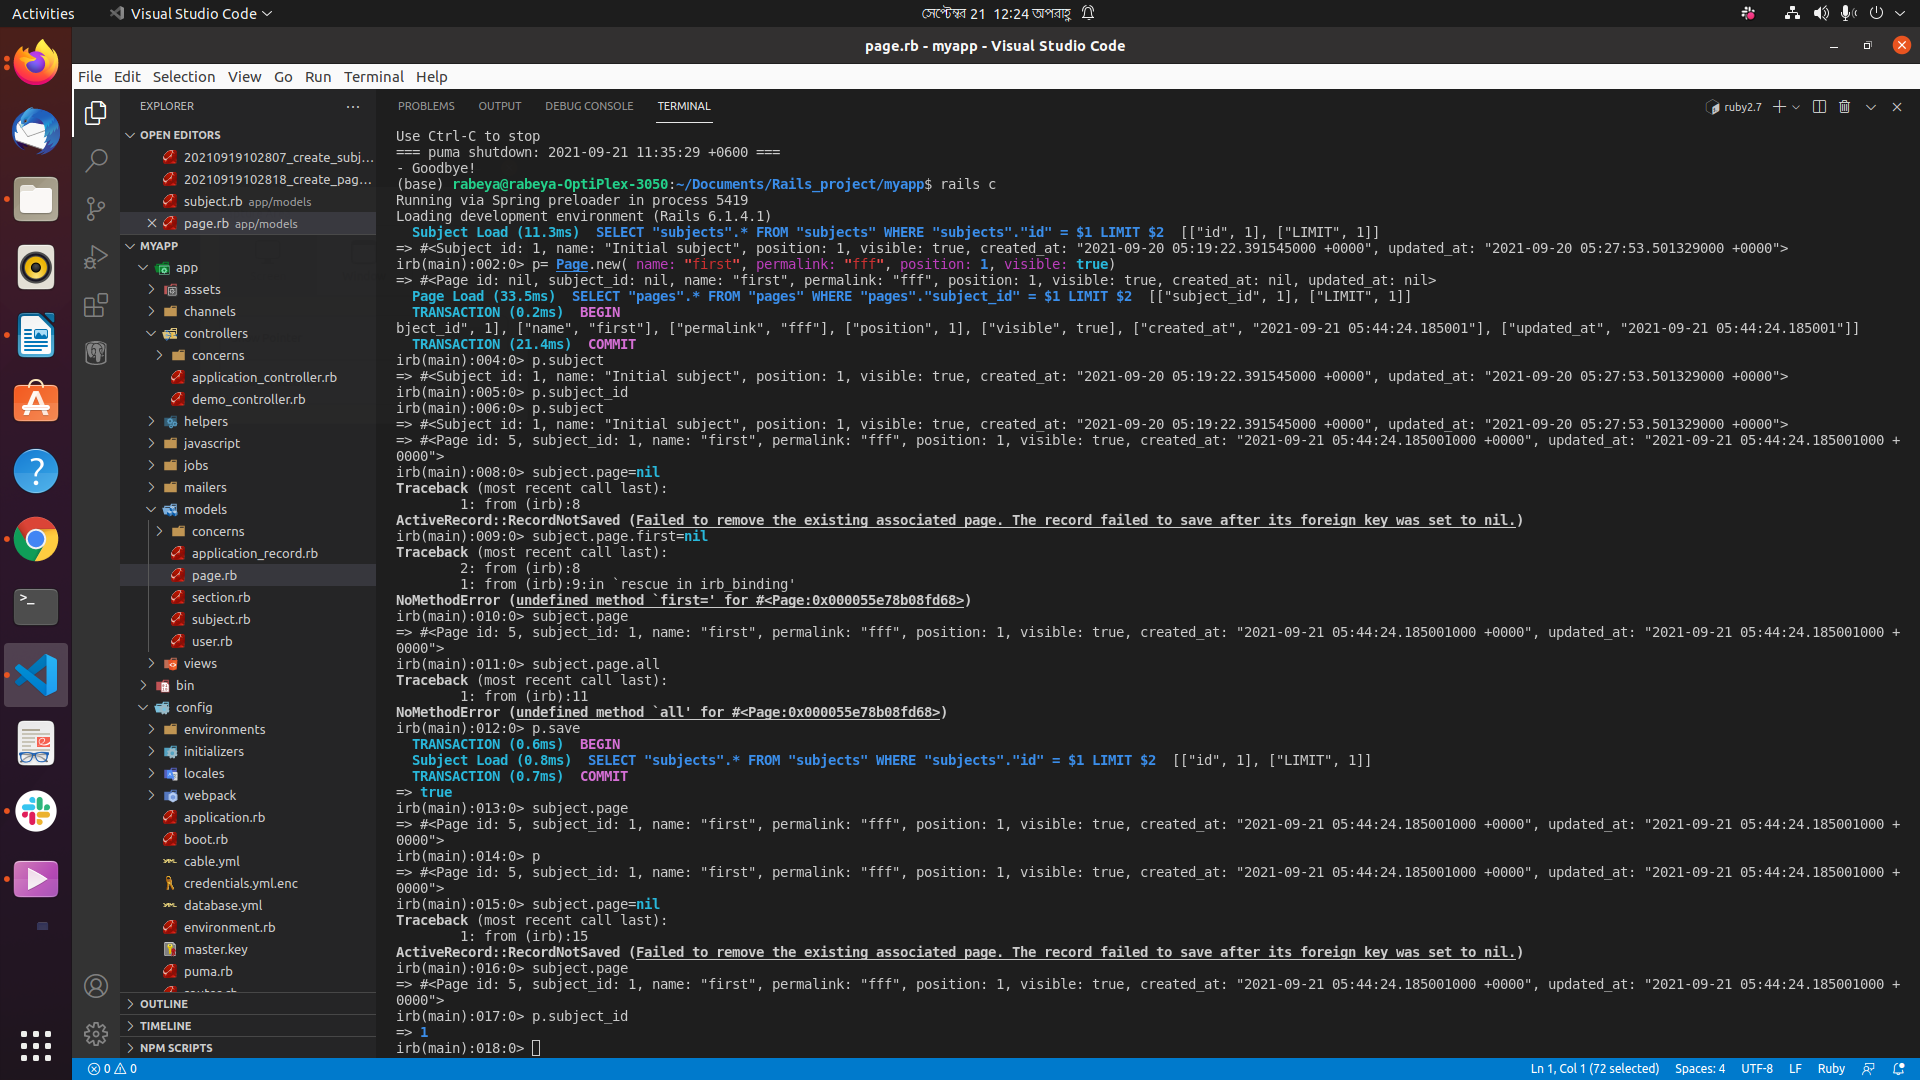The image size is (1920, 1080).
Task: Toggle notifications bell in status bar
Action: click(1898, 1068)
